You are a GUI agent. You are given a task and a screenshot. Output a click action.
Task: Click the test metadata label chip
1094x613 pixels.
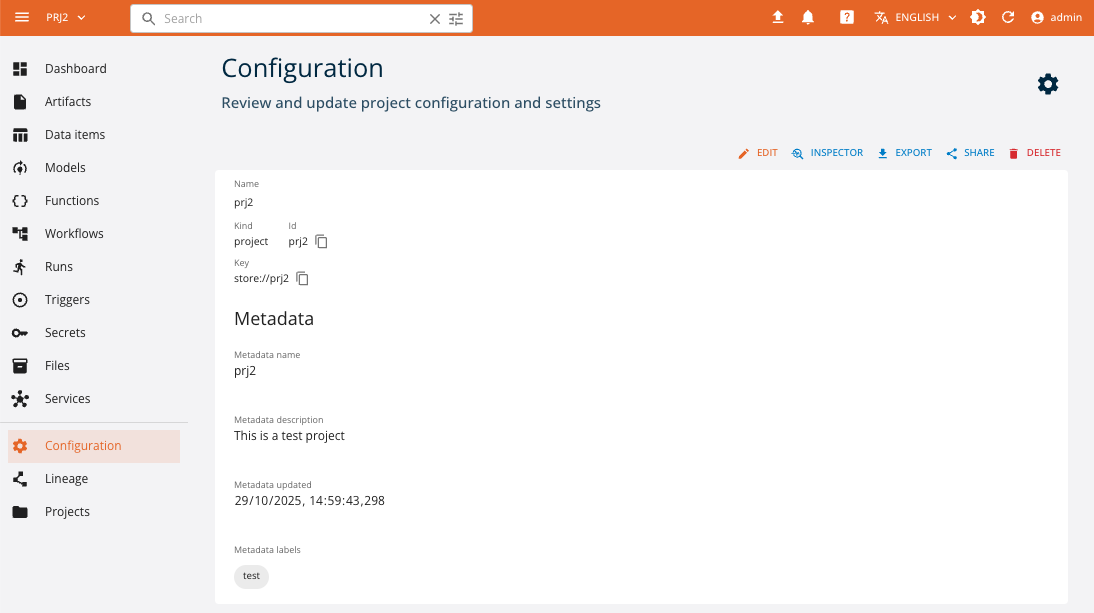click(x=251, y=576)
